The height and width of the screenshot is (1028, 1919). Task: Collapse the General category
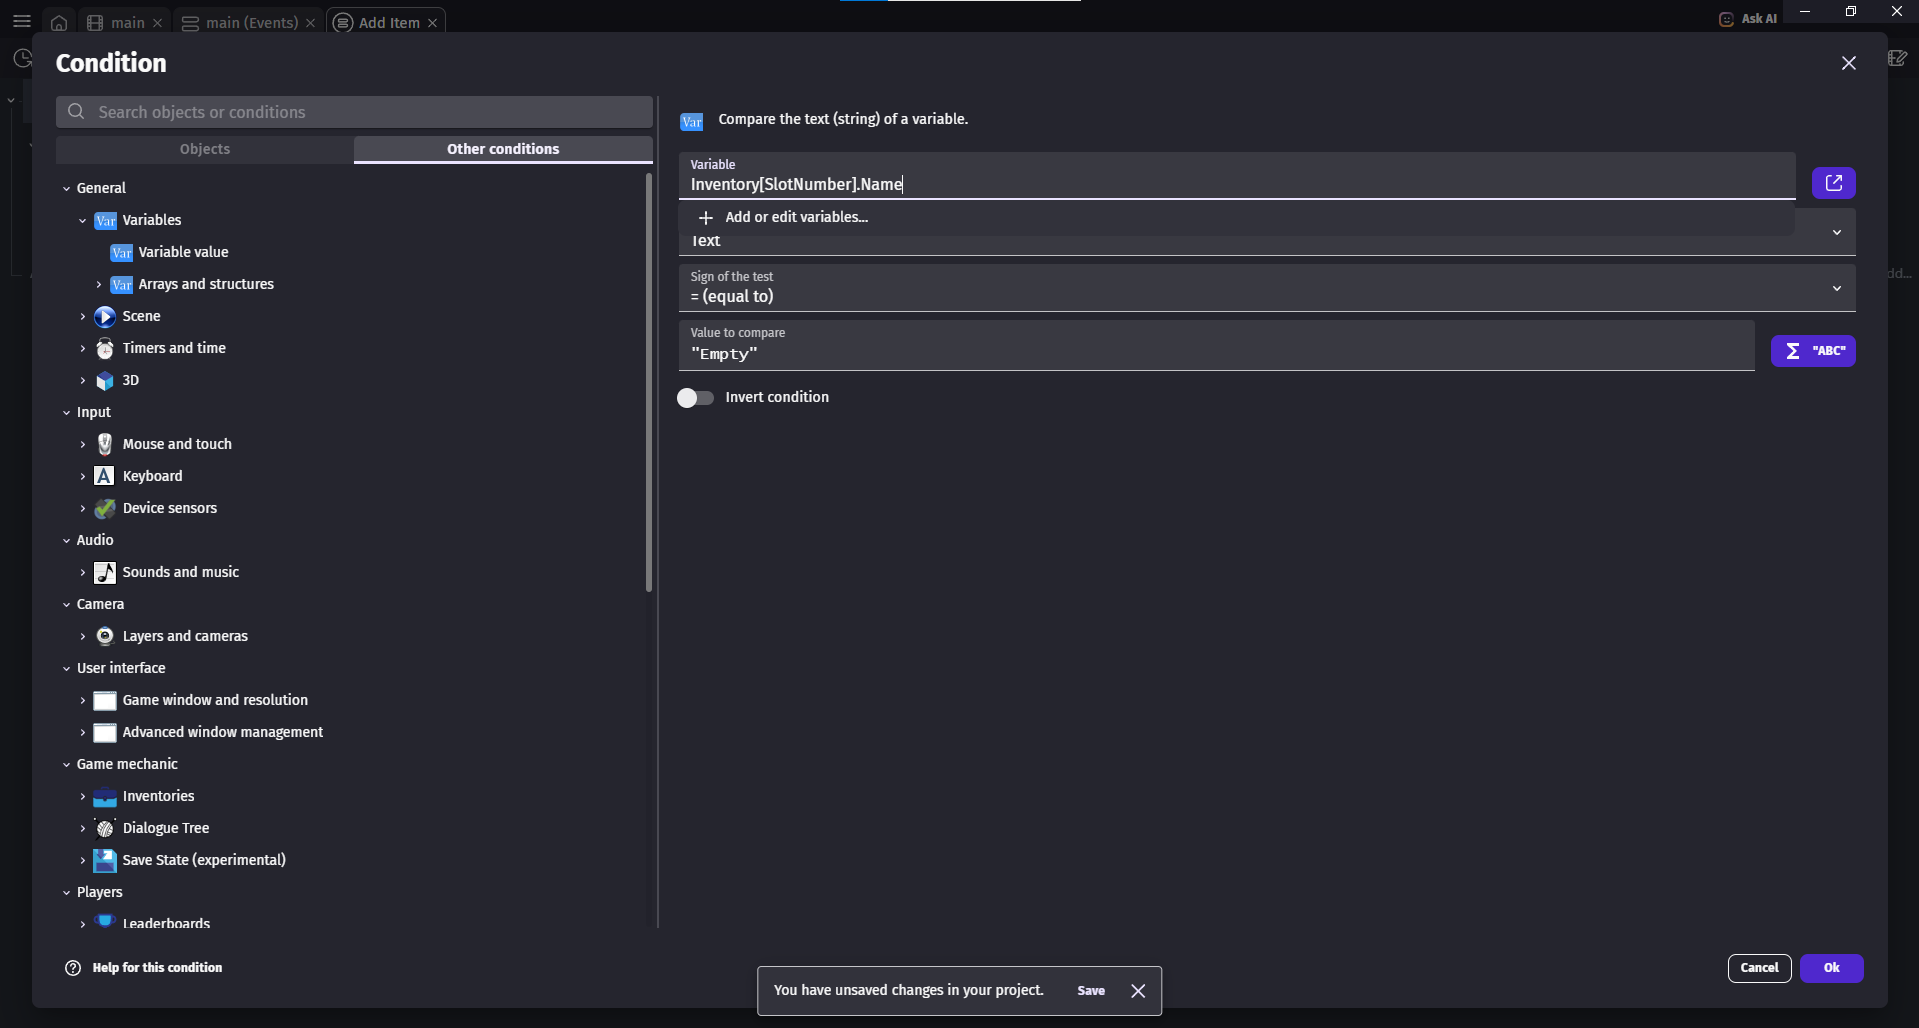pyautogui.click(x=67, y=188)
